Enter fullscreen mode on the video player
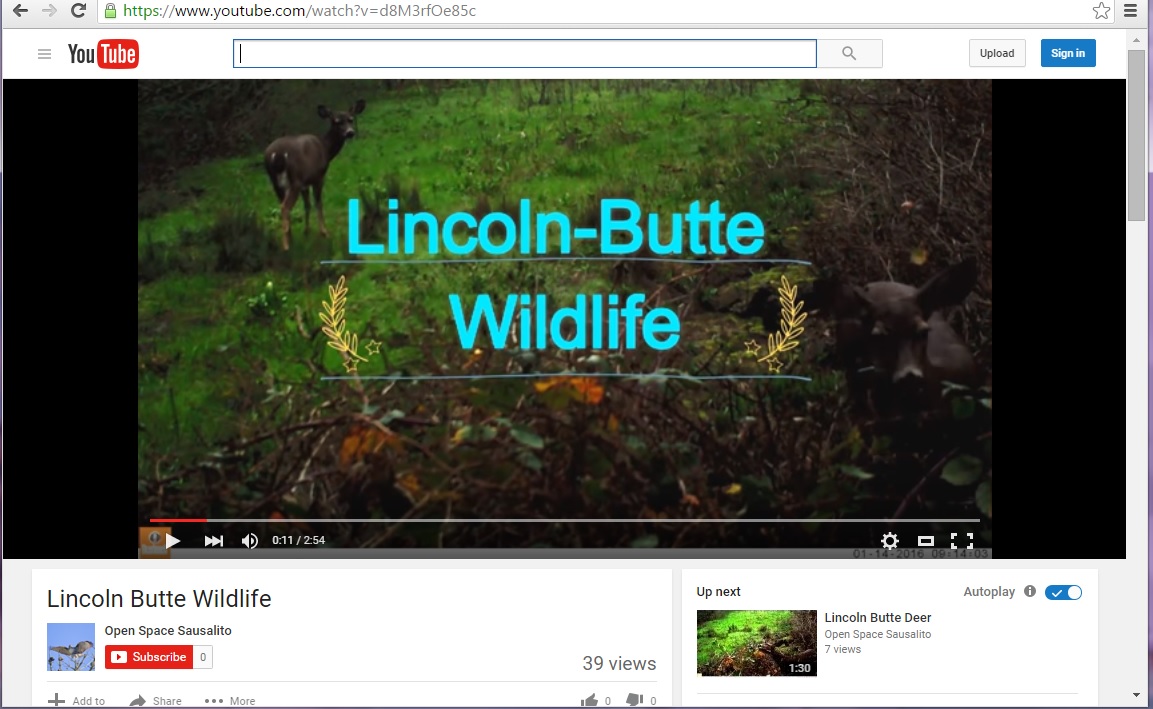The image size is (1153, 709). point(962,541)
